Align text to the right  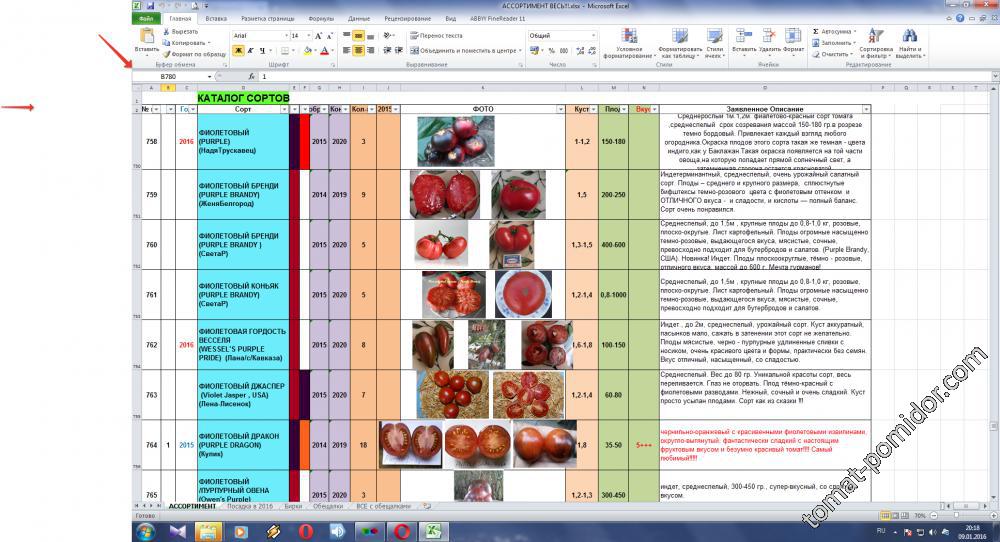point(370,50)
